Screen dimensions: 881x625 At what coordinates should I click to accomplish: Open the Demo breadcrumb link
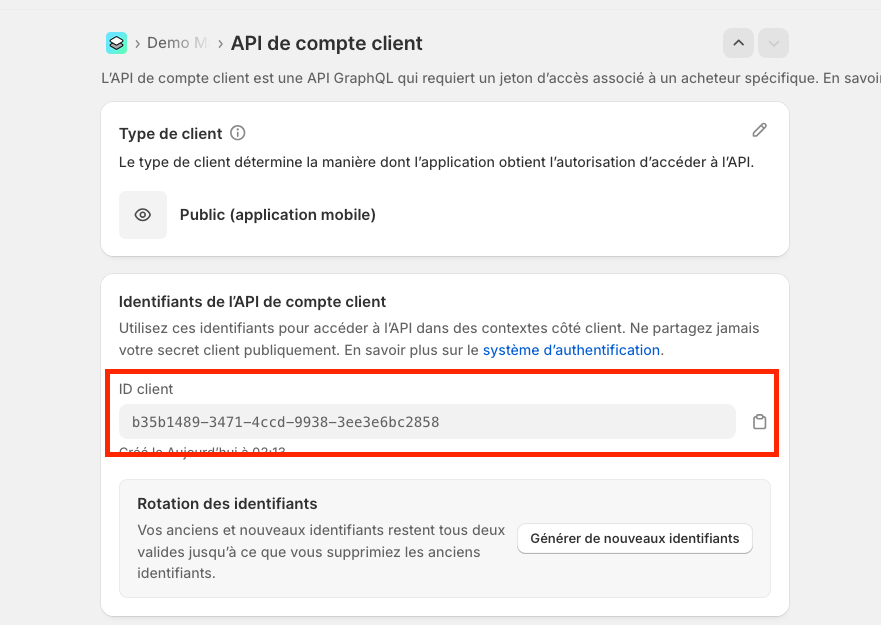click(x=176, y=43)
